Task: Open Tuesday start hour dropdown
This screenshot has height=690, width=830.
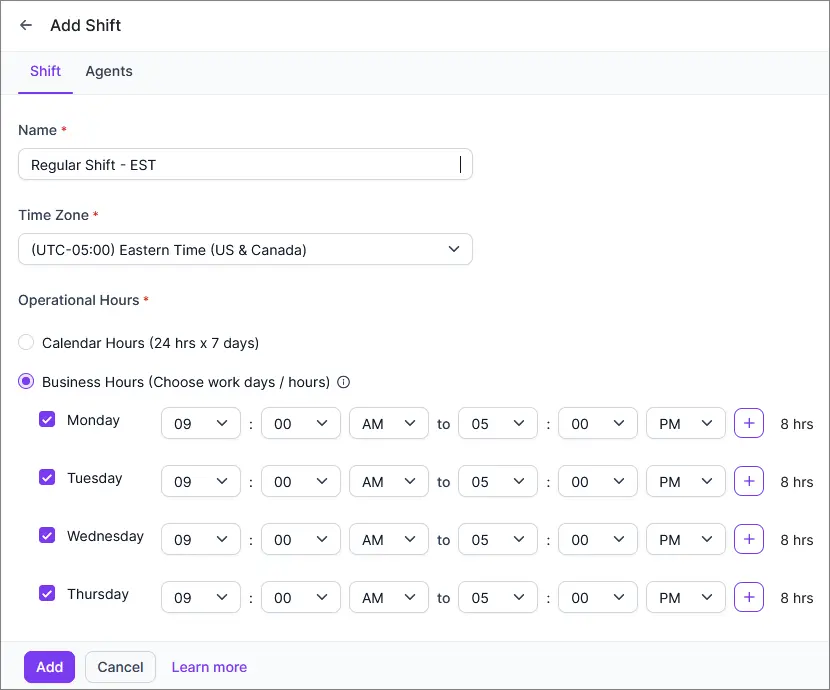Action: [x=201, y=482]
